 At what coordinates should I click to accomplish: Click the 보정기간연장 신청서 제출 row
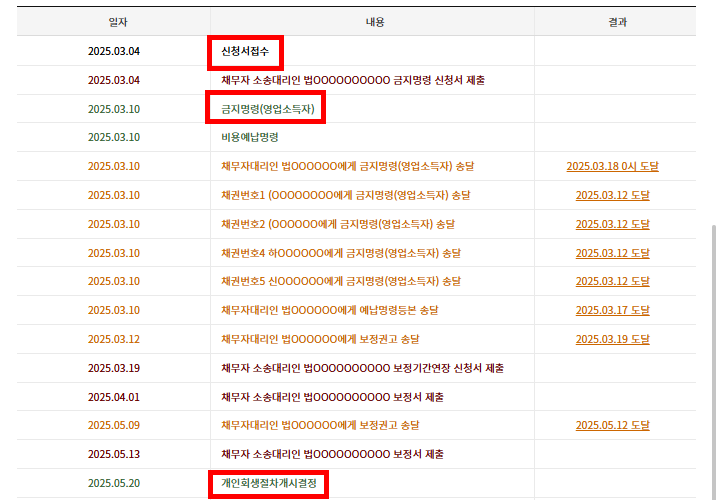click(x=362, y=368)
